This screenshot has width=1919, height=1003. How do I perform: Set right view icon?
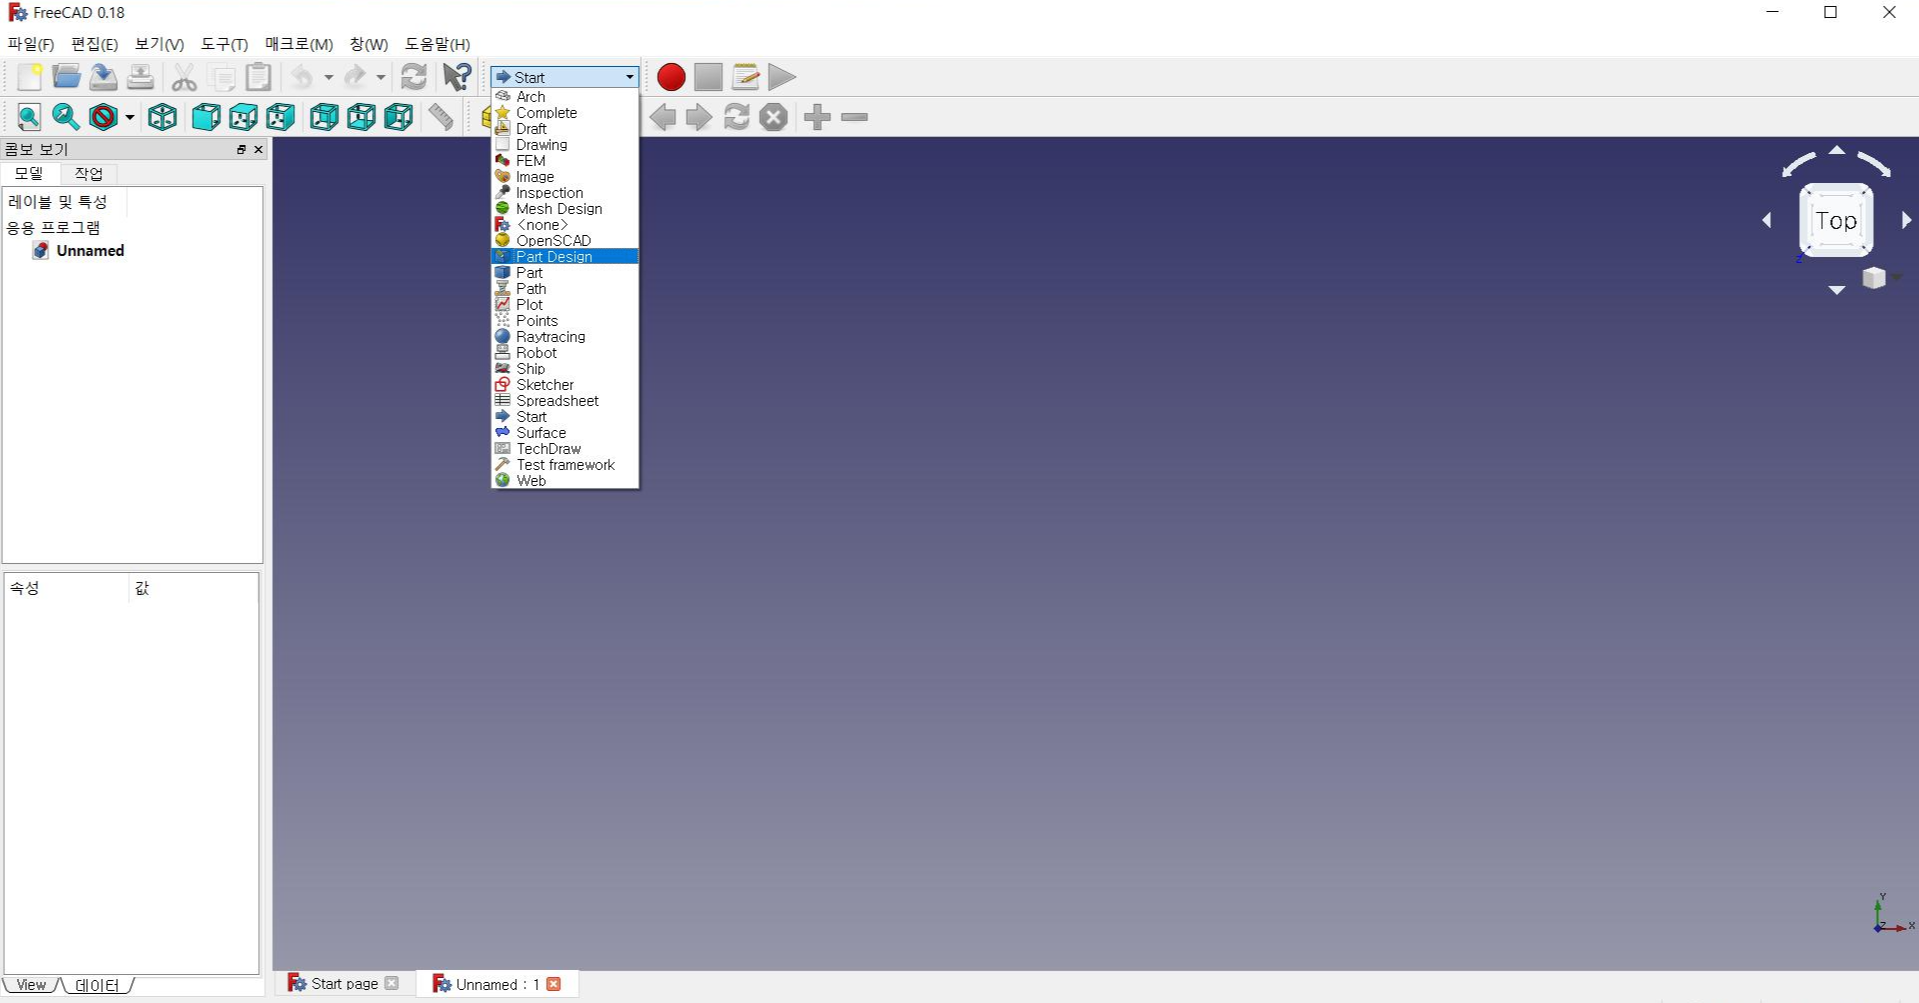click(x=281, y=117)
